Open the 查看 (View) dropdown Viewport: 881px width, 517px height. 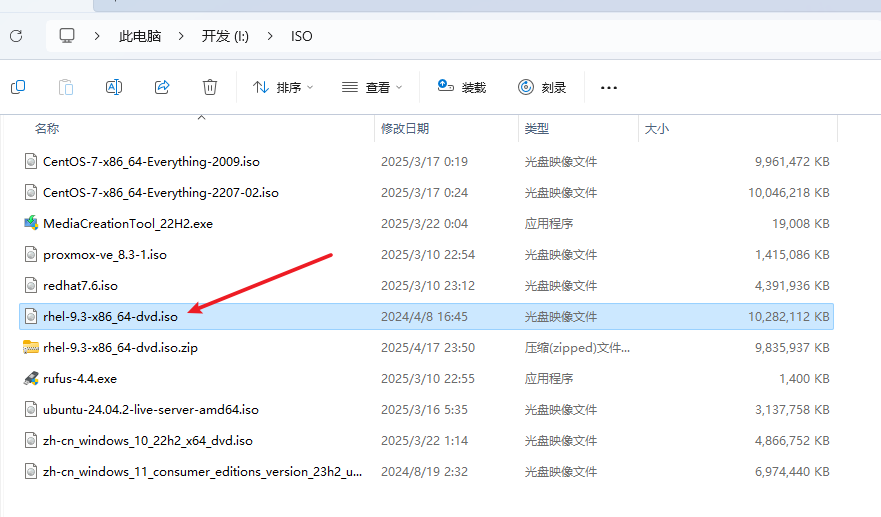(x=371, y=88)
